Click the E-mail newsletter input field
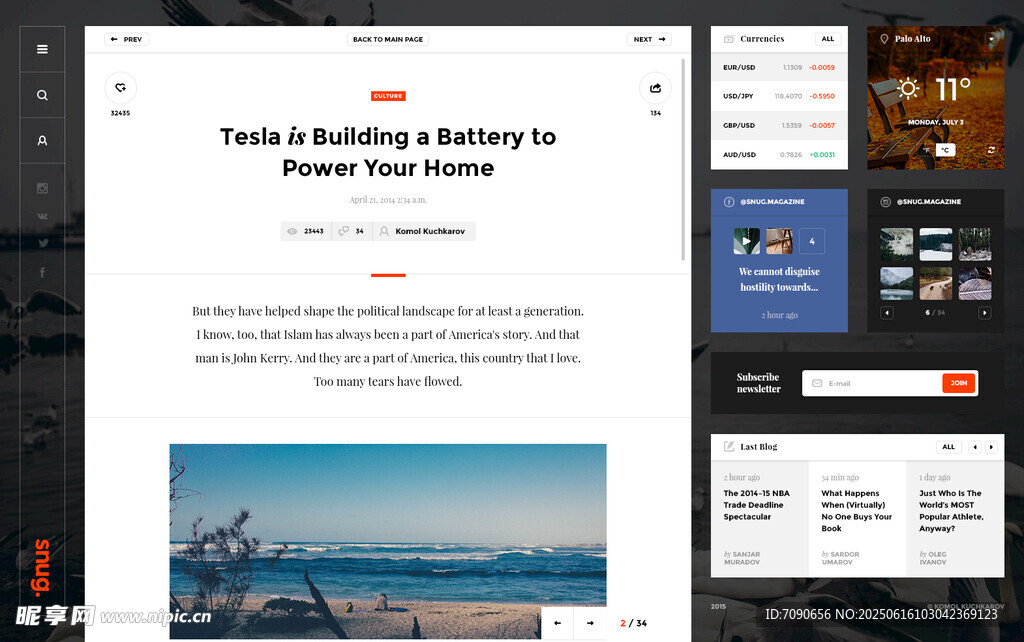Screen dimensions: 1024x642 point(872,383)
